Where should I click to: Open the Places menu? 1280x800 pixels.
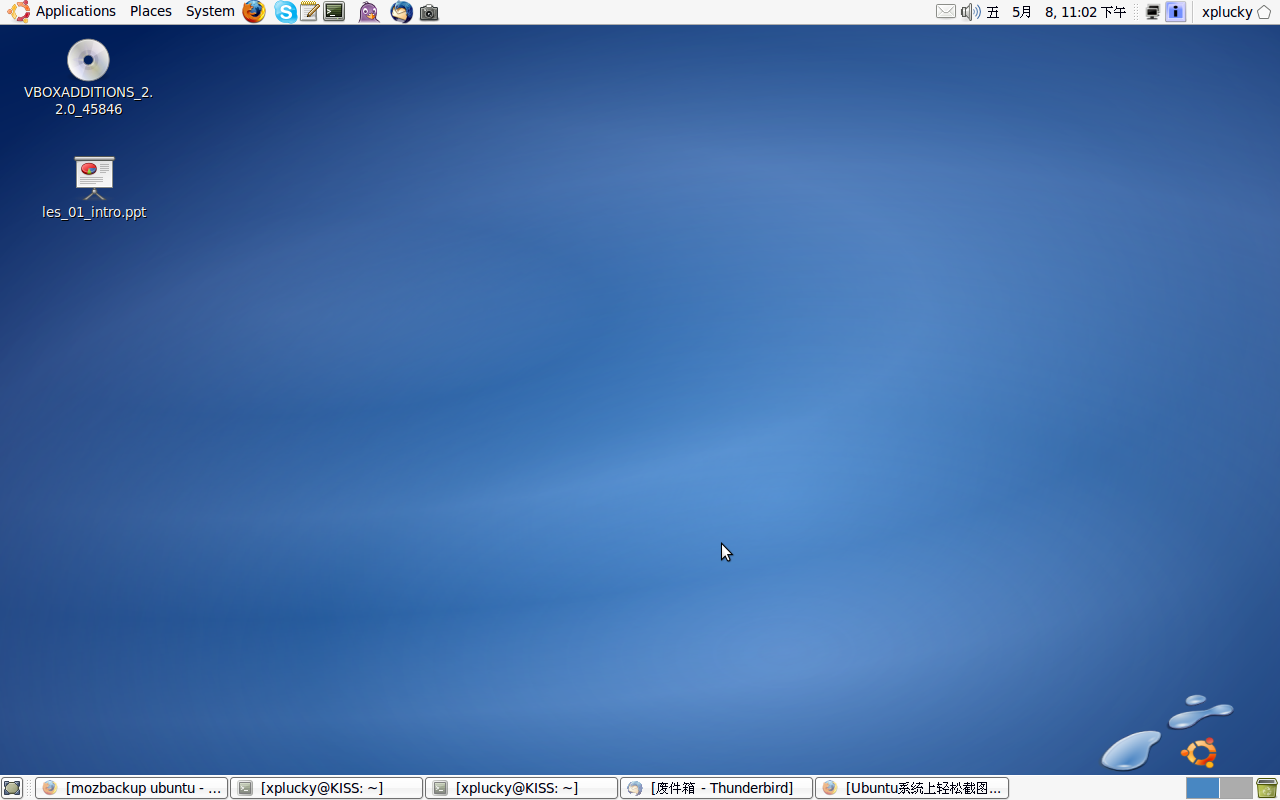[x=151, y=11]
